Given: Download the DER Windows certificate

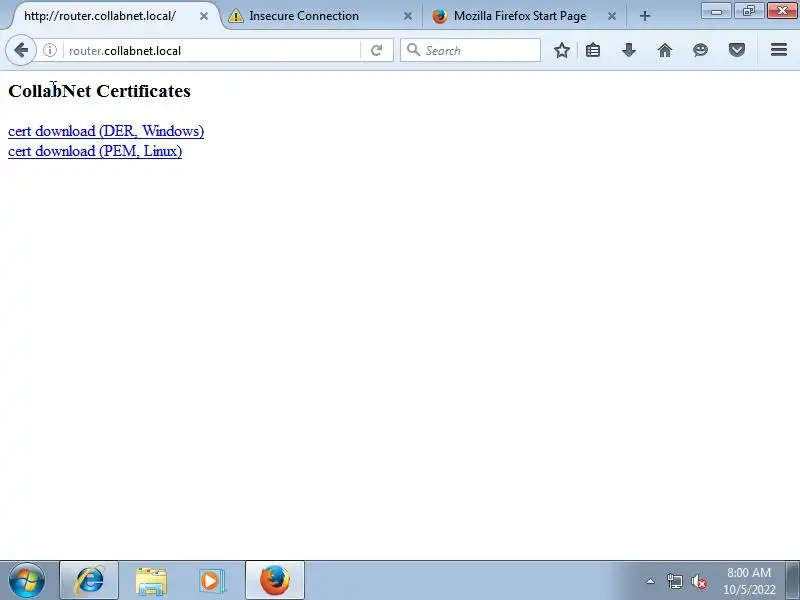Looking at the screenshot, I should click(106, 131).
